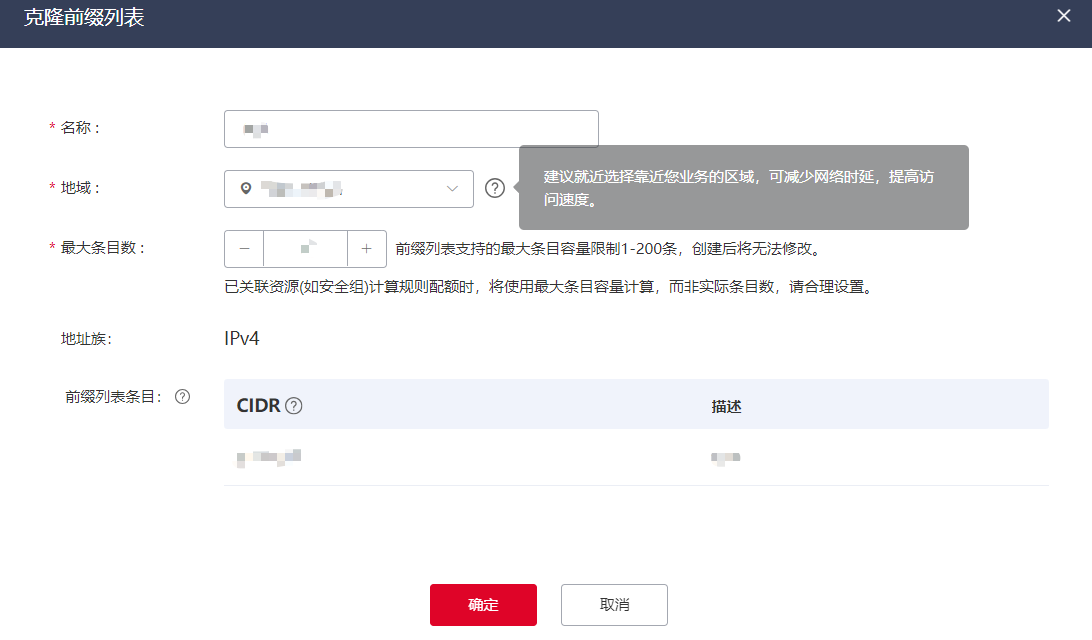Select the 描述 column header
This screenshot has width=1092, height=640.
(726, 407)
